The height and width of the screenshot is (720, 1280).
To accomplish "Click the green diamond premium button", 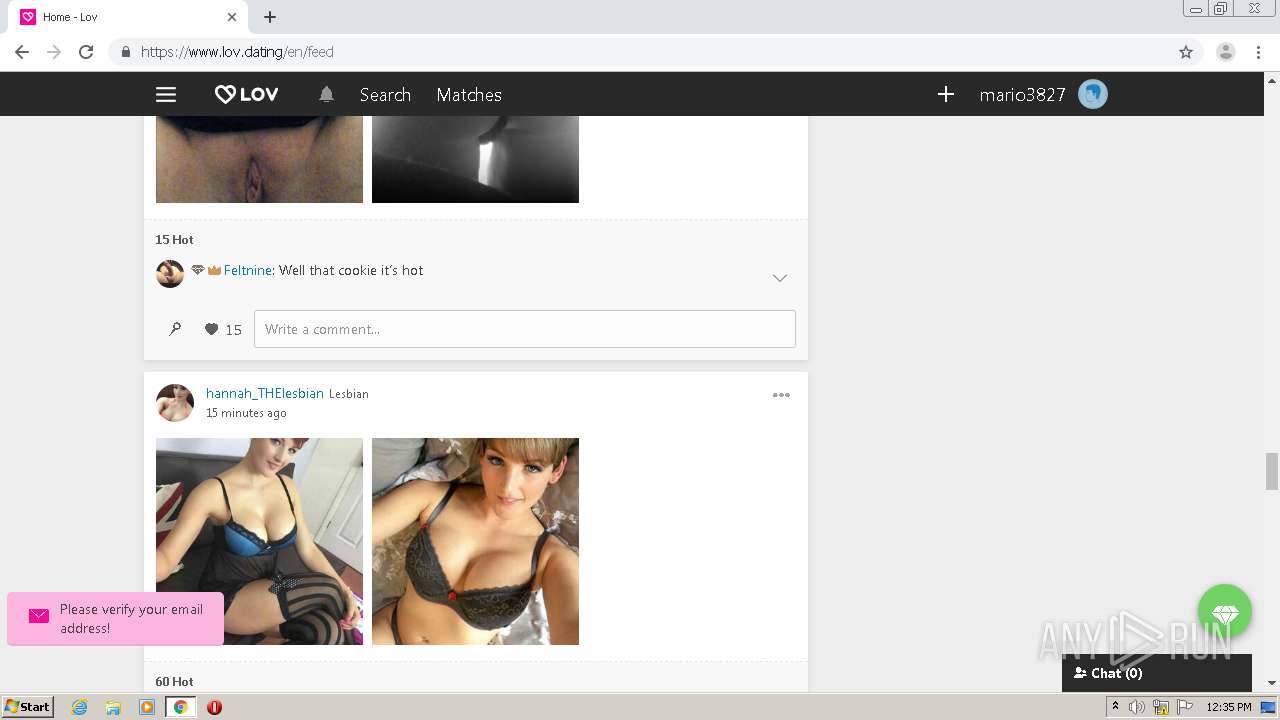I will tap(1225, 612).
